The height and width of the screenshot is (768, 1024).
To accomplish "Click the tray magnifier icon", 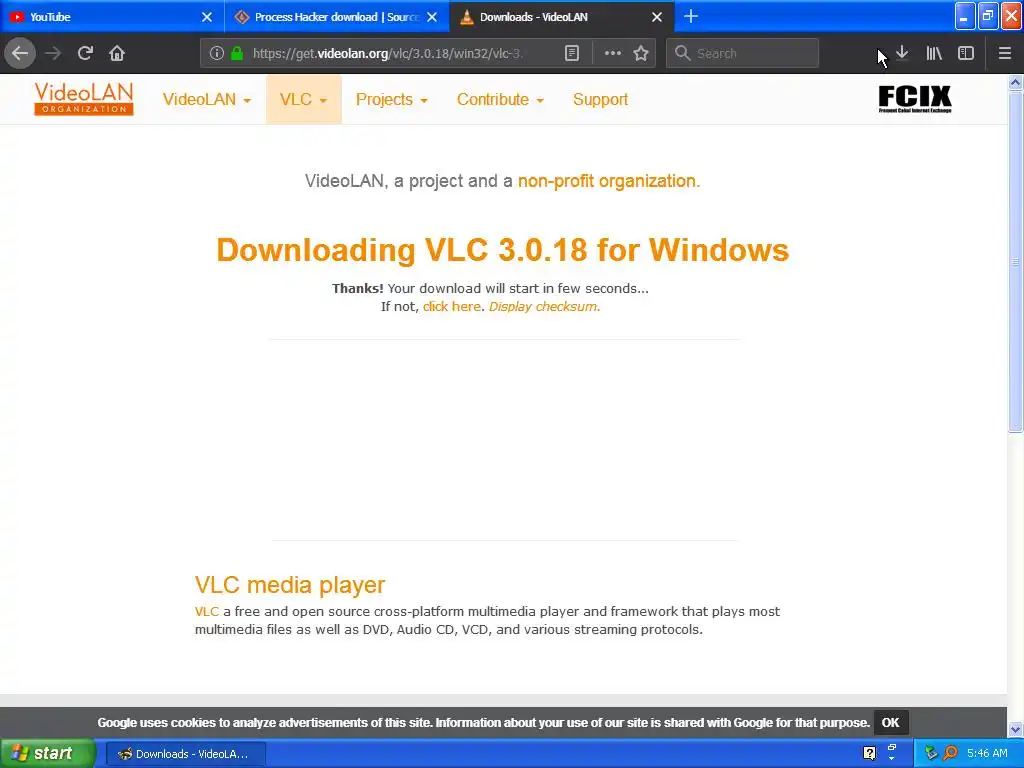I will (950, 753).
